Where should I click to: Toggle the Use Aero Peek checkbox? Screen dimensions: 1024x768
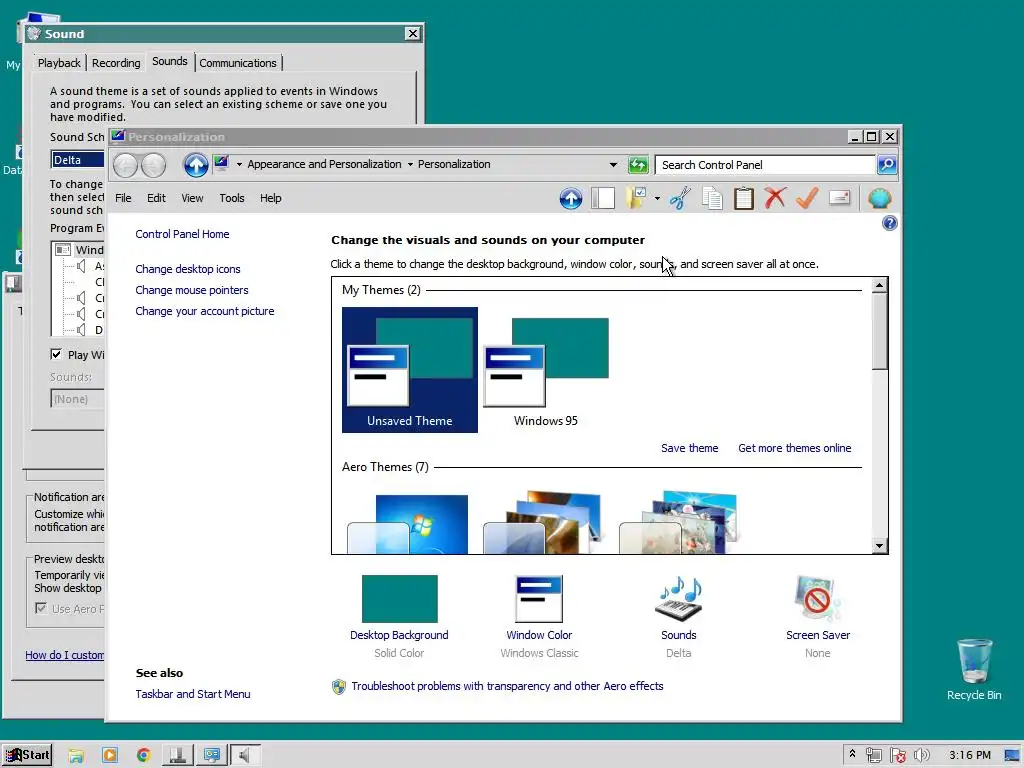(x=40, y=608)
